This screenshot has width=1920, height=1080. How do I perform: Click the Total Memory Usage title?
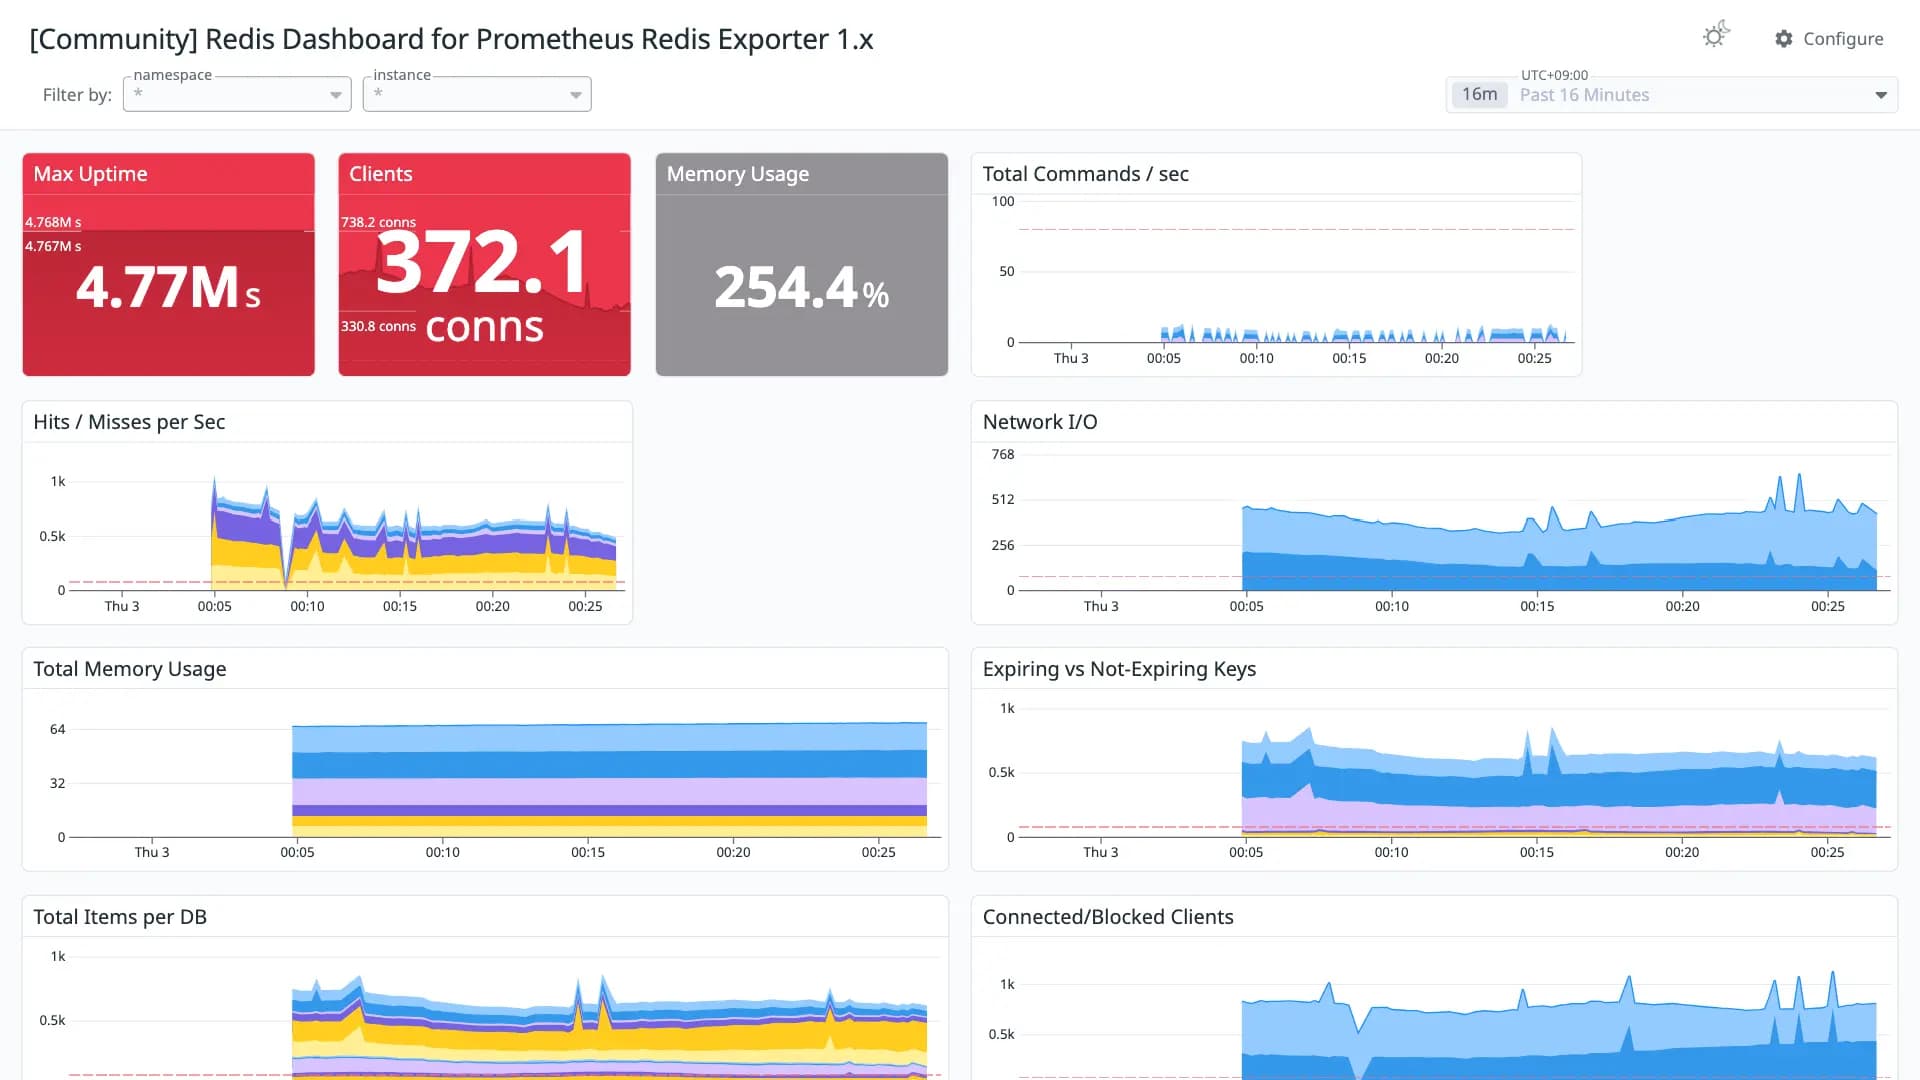(130, 669)
